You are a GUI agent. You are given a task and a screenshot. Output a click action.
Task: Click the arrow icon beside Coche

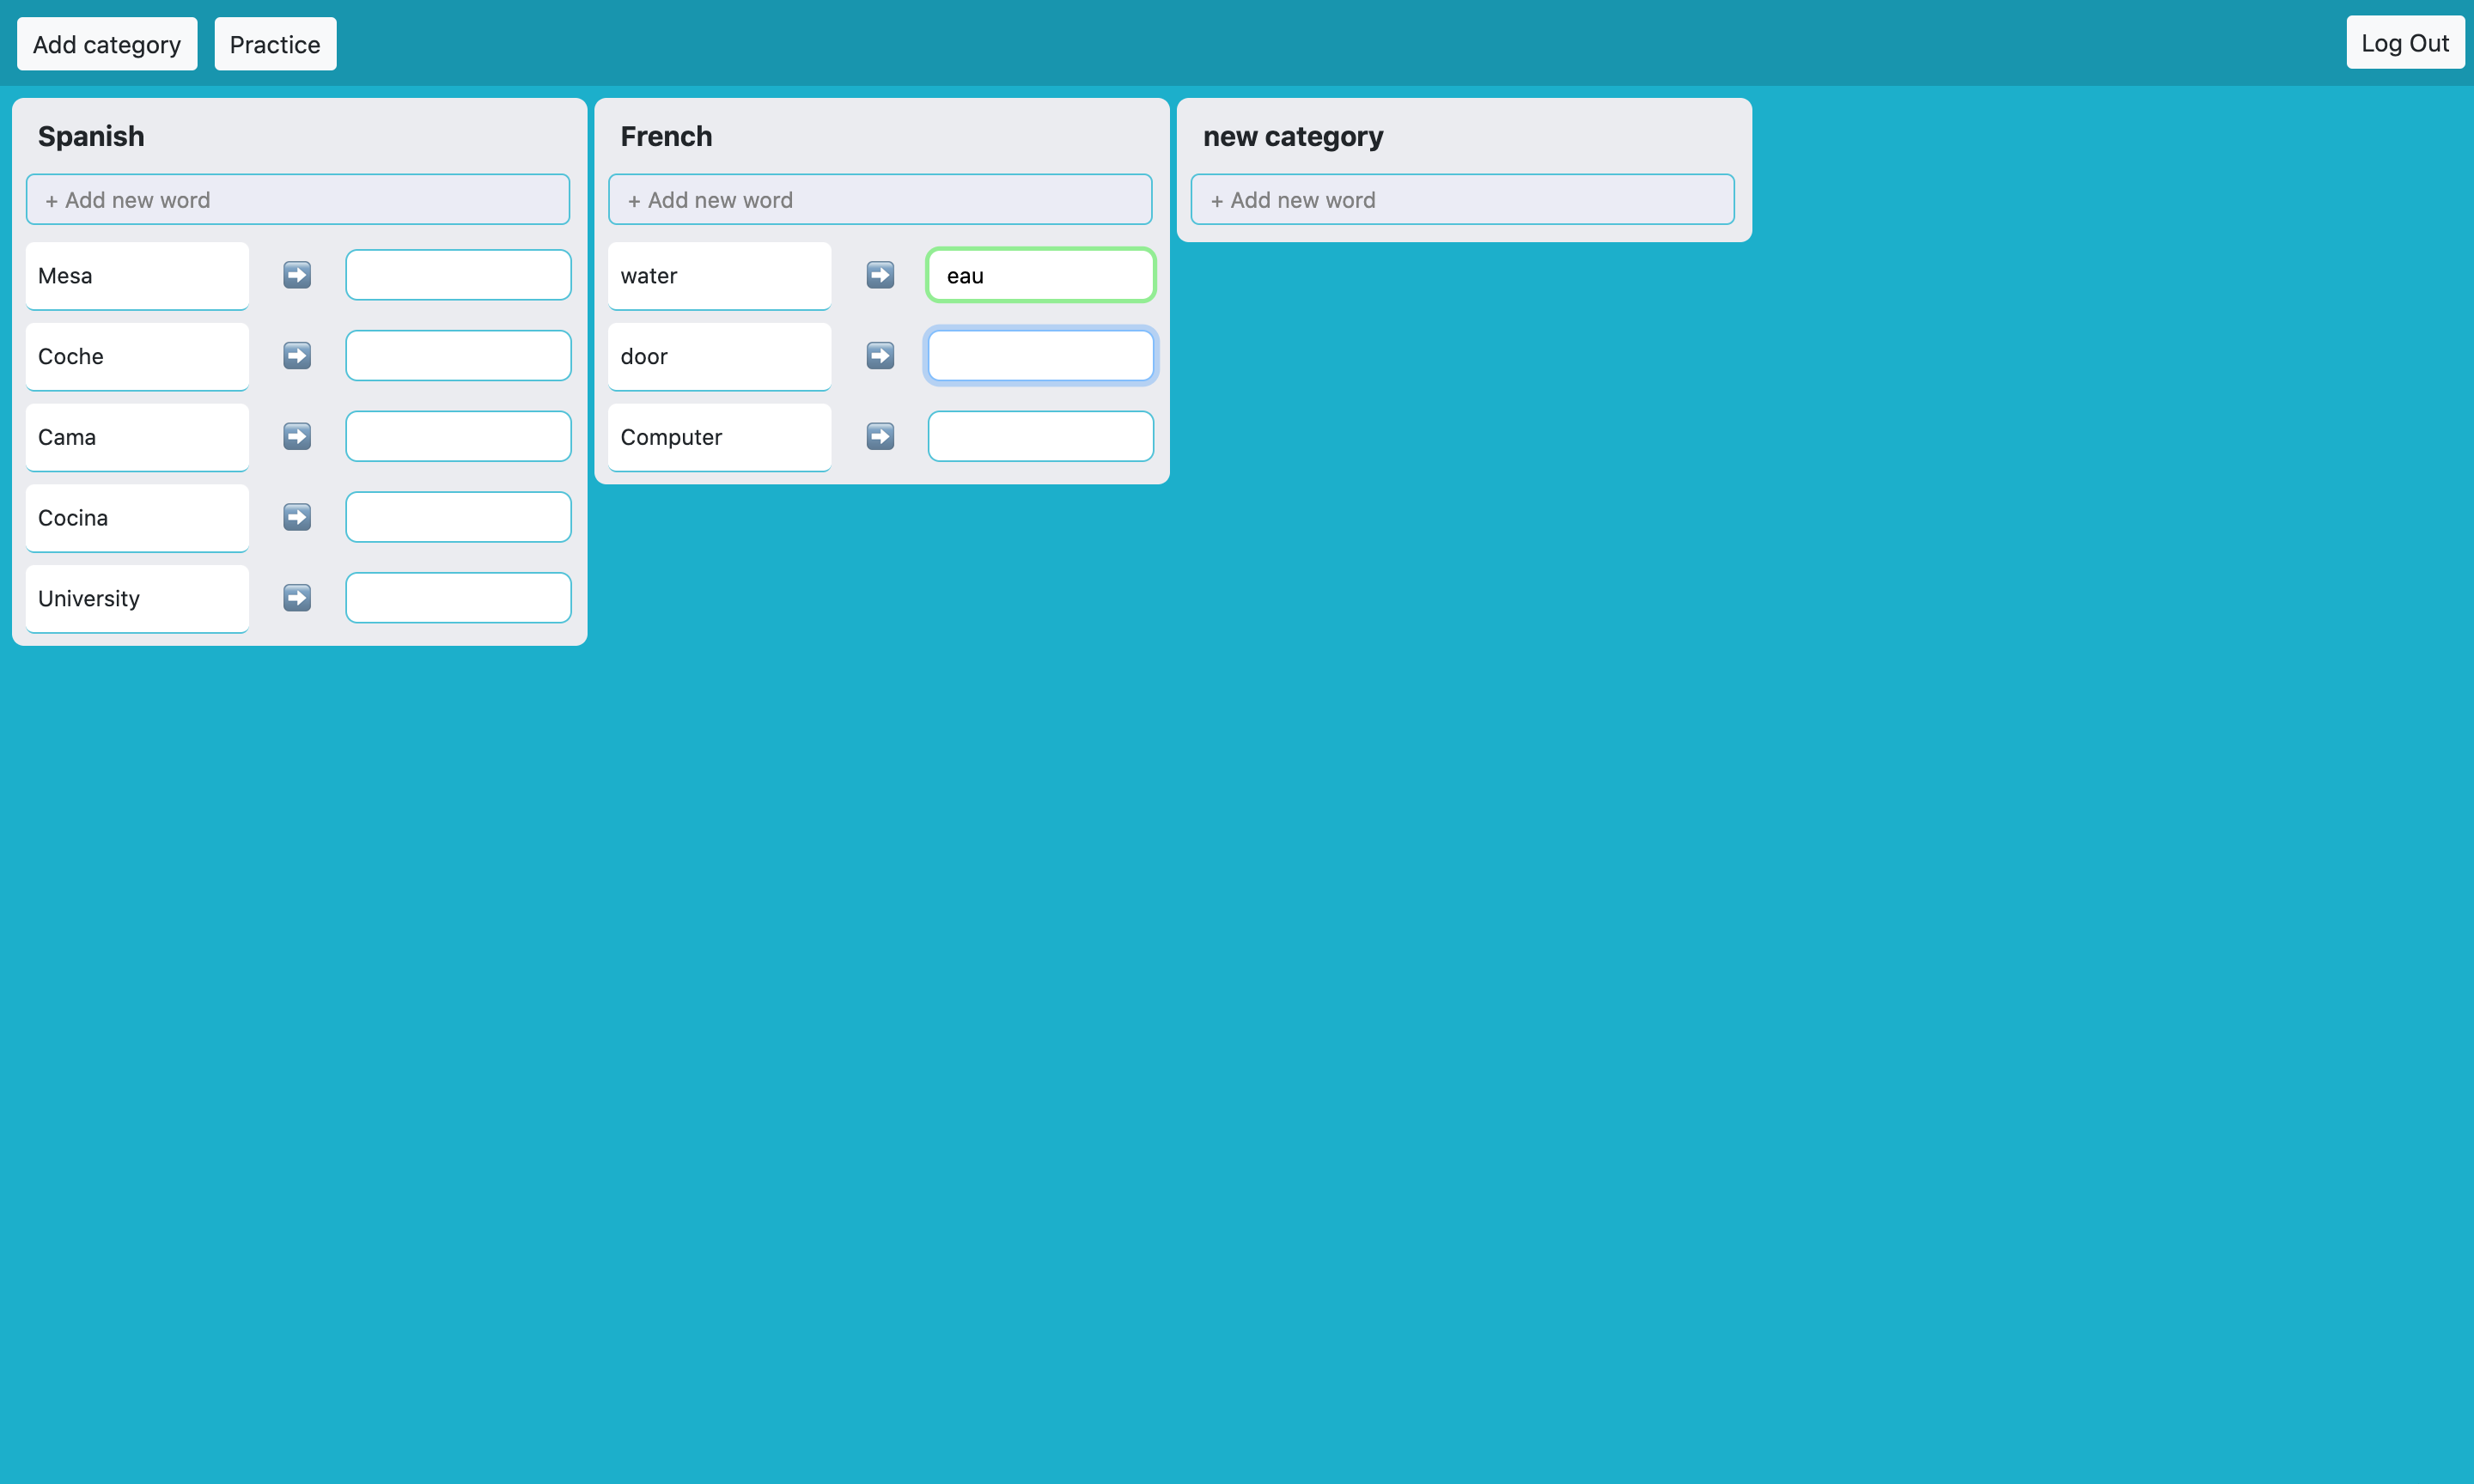click(297, 356)
